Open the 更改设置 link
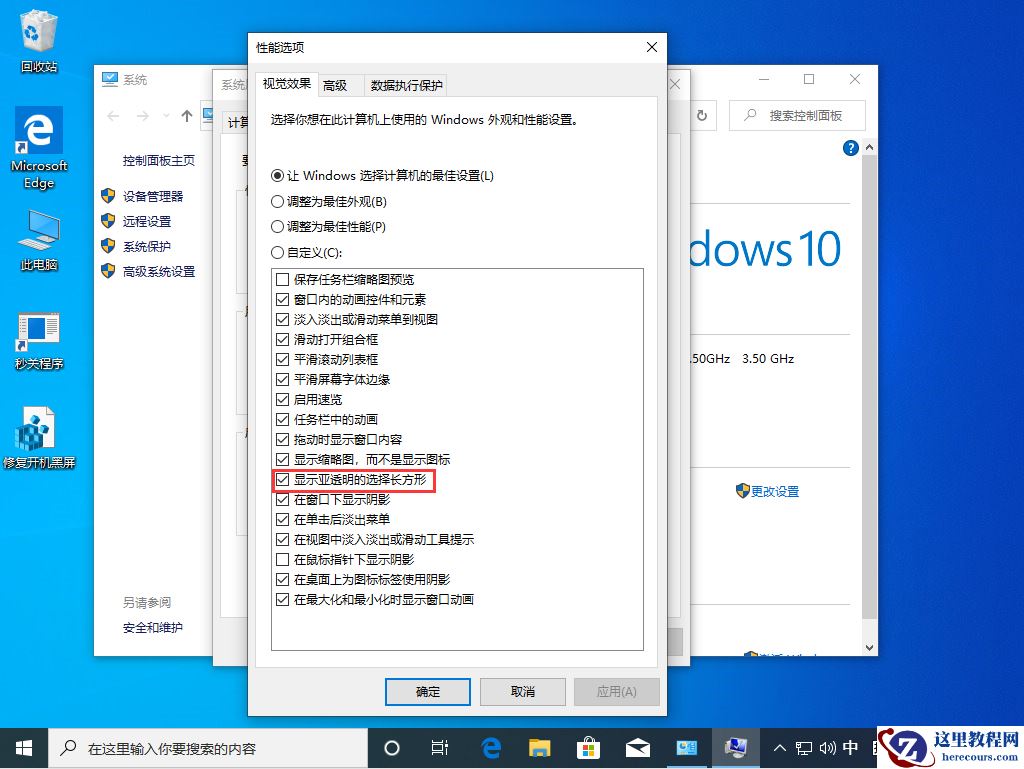 pos(774,491)
